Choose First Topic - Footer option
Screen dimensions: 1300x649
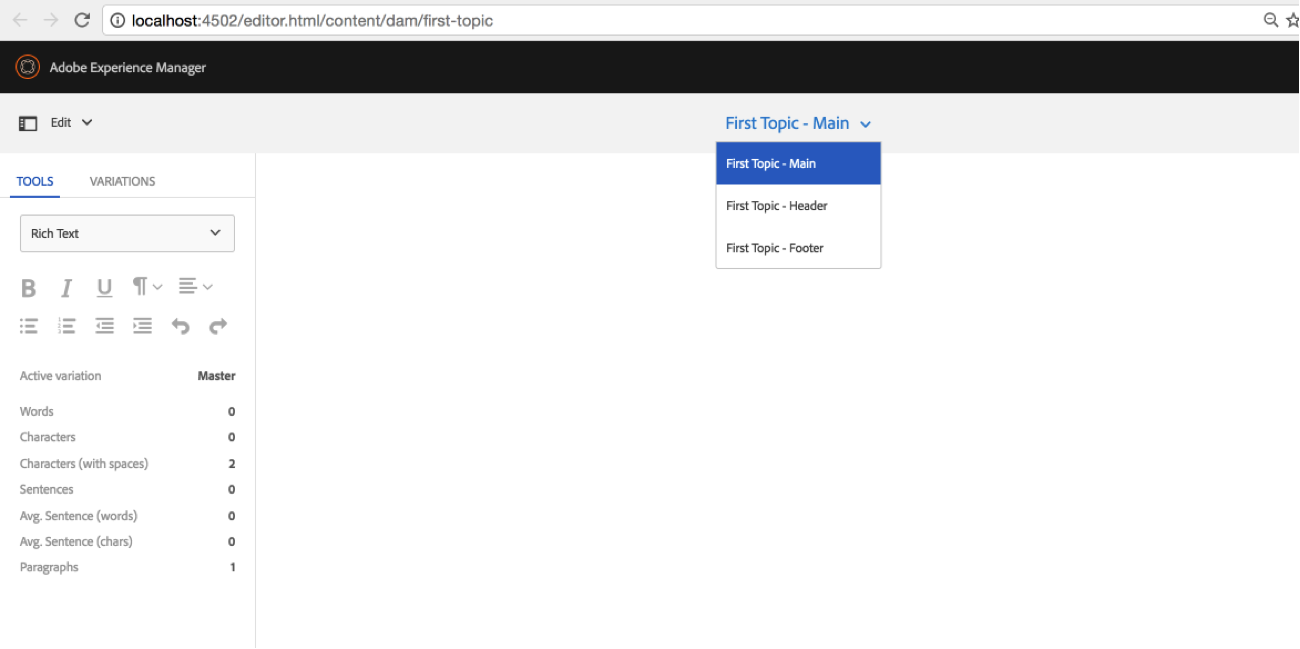(x=775, y=248)
